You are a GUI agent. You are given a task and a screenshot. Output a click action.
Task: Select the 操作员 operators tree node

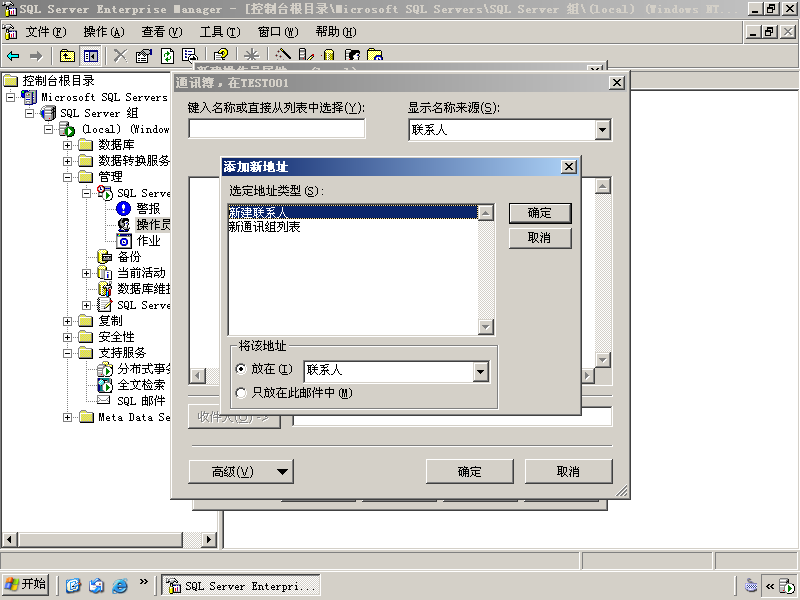pyautogui.click(x=153, y=224)
